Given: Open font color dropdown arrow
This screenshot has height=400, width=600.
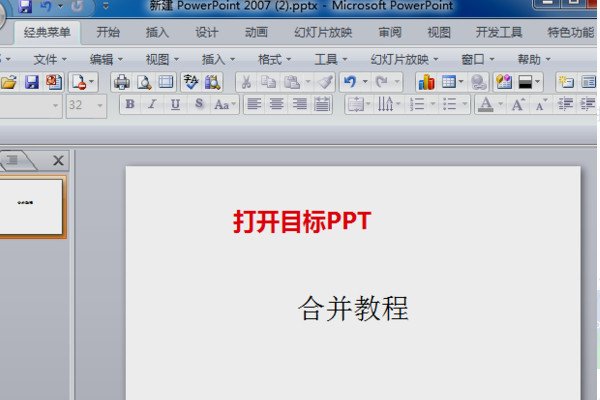Looking at the screenshot, I should coord(500,104).
